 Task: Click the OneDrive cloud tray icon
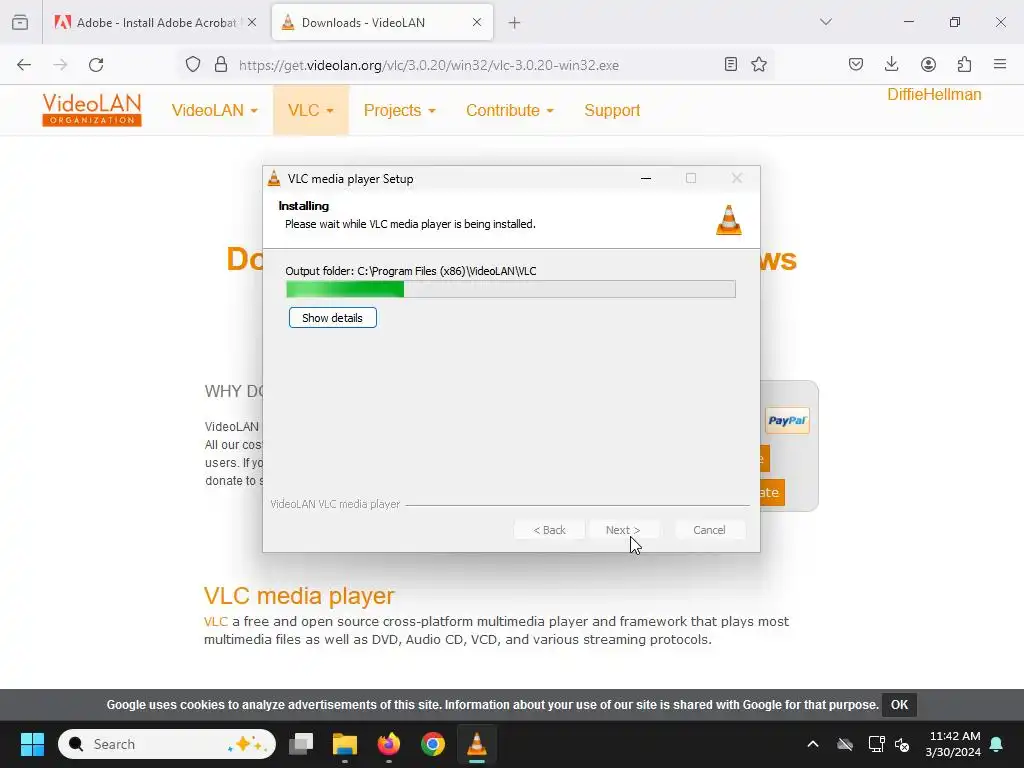click(845, 744)
